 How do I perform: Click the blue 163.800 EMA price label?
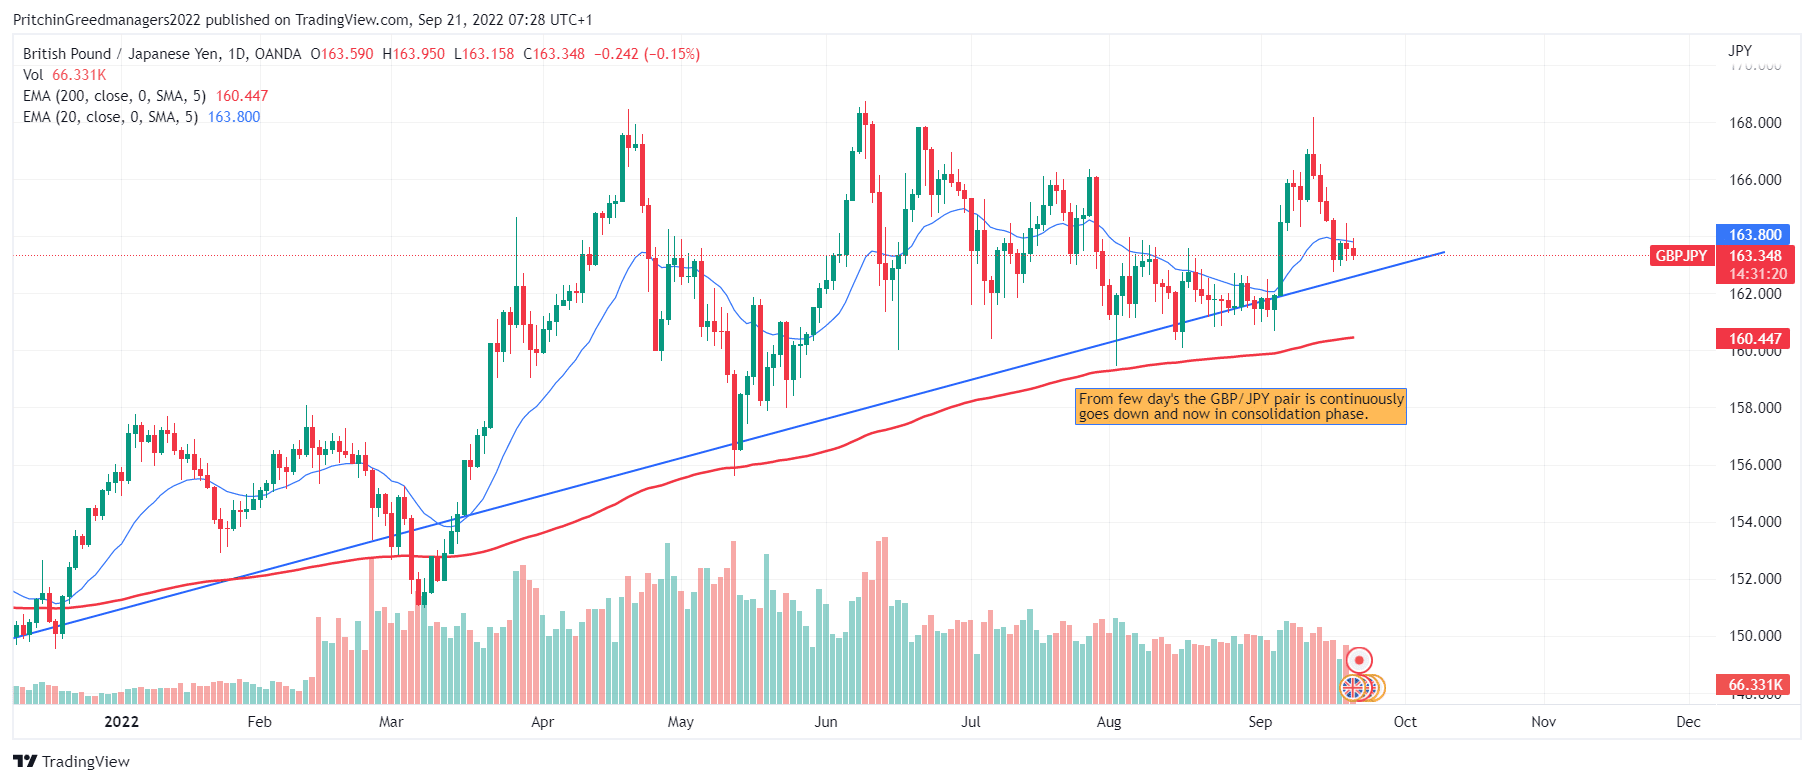(1755, 235)
